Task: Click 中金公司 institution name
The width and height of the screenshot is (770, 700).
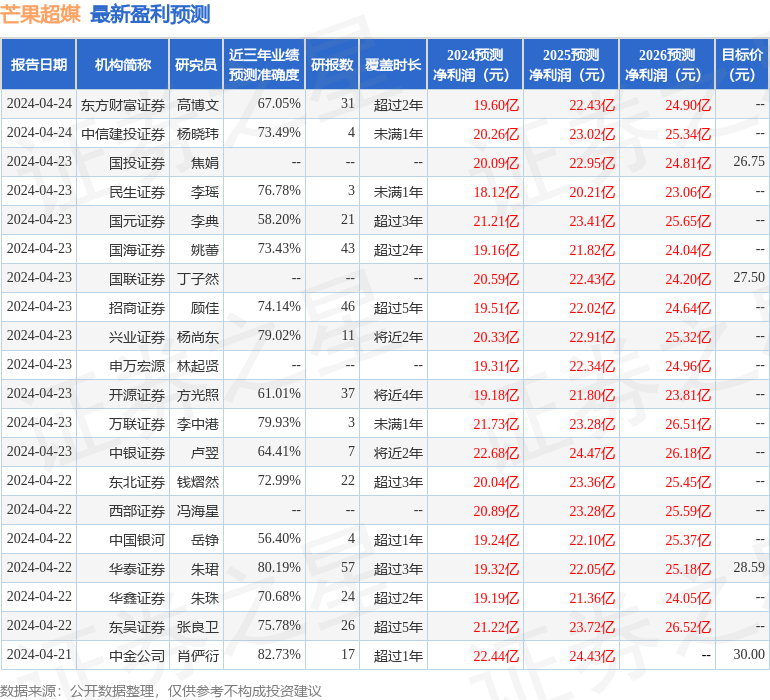Action: click(x=137, y=656)
